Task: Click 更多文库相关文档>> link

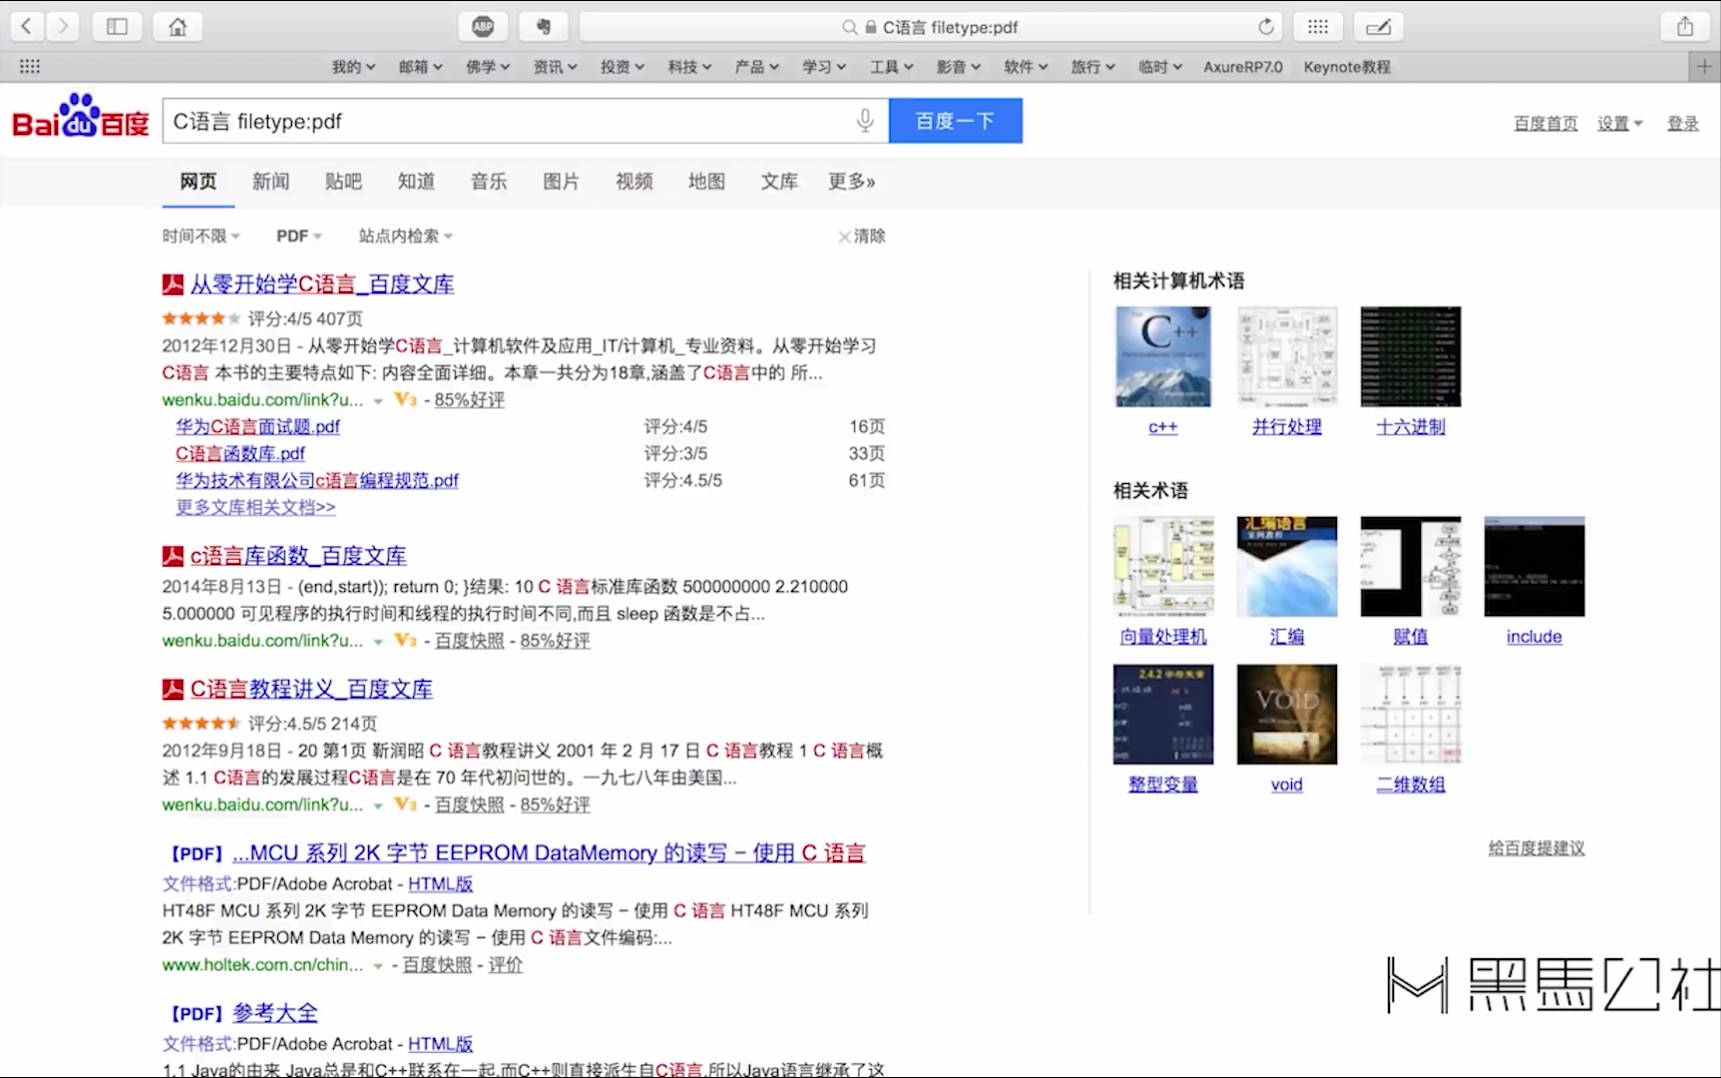Action: click(256, 507)
